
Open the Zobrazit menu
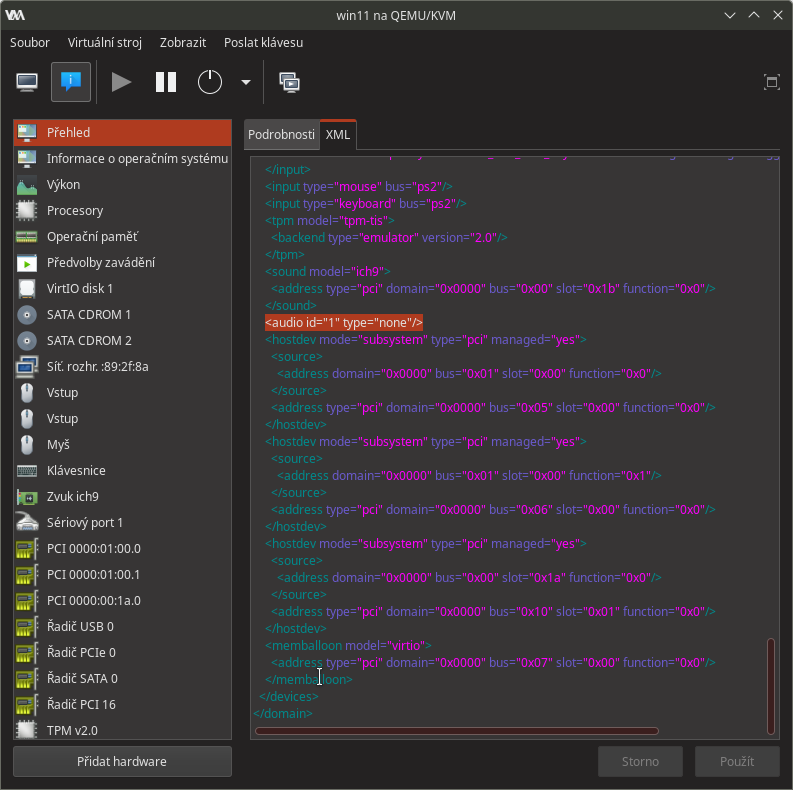pos(183,42)
